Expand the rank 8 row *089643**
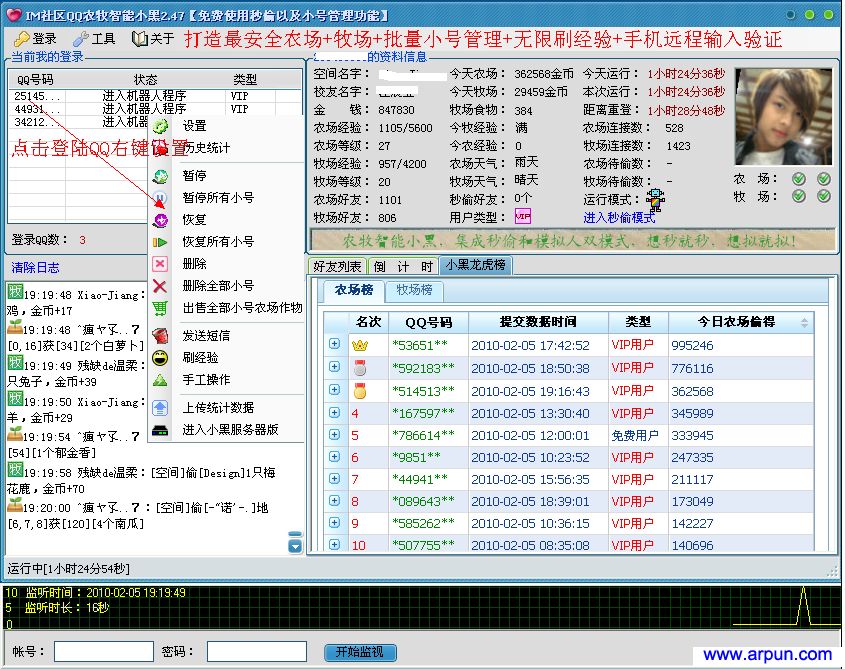 (334, 500)
